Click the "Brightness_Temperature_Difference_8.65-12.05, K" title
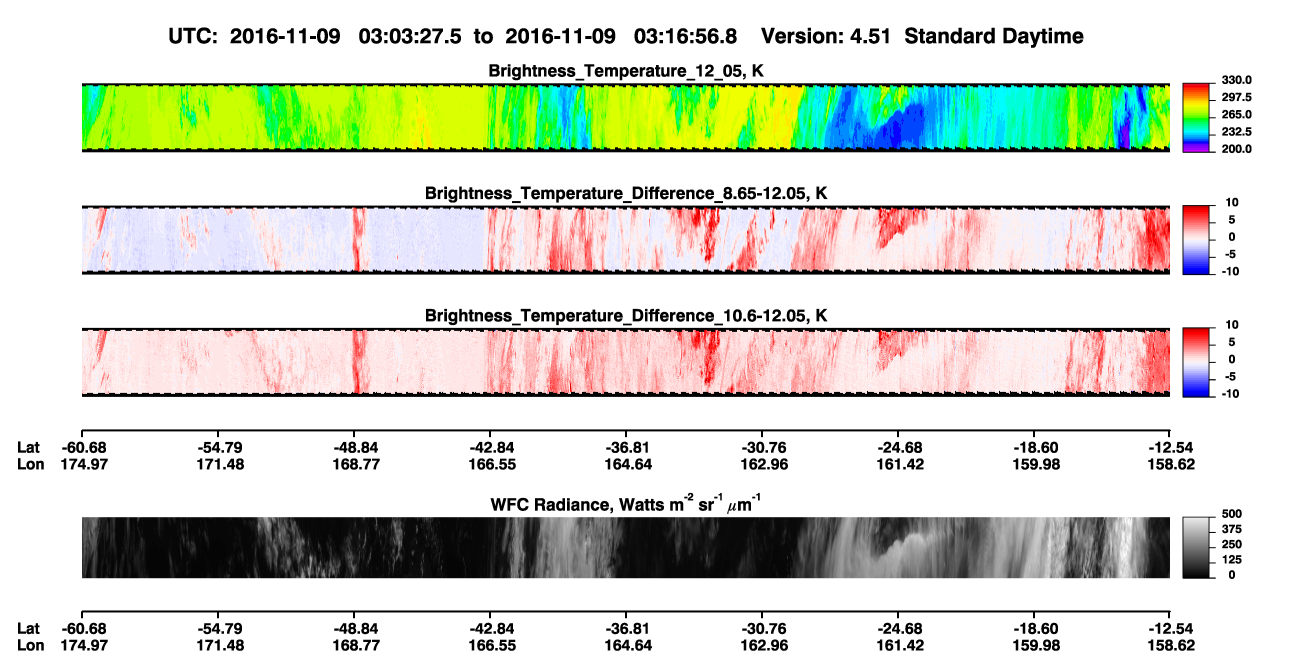Viewport: 1300px width, 667px height. (626, 193)
